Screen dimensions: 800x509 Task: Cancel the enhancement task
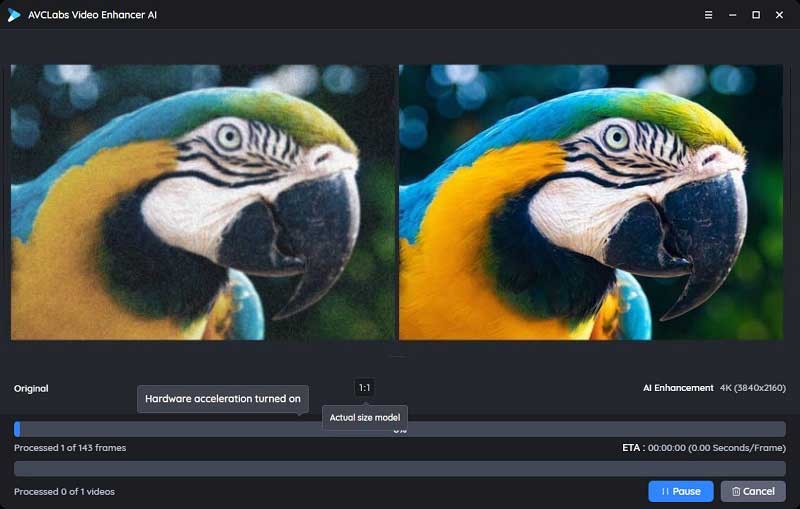click(x=753, y=491)
